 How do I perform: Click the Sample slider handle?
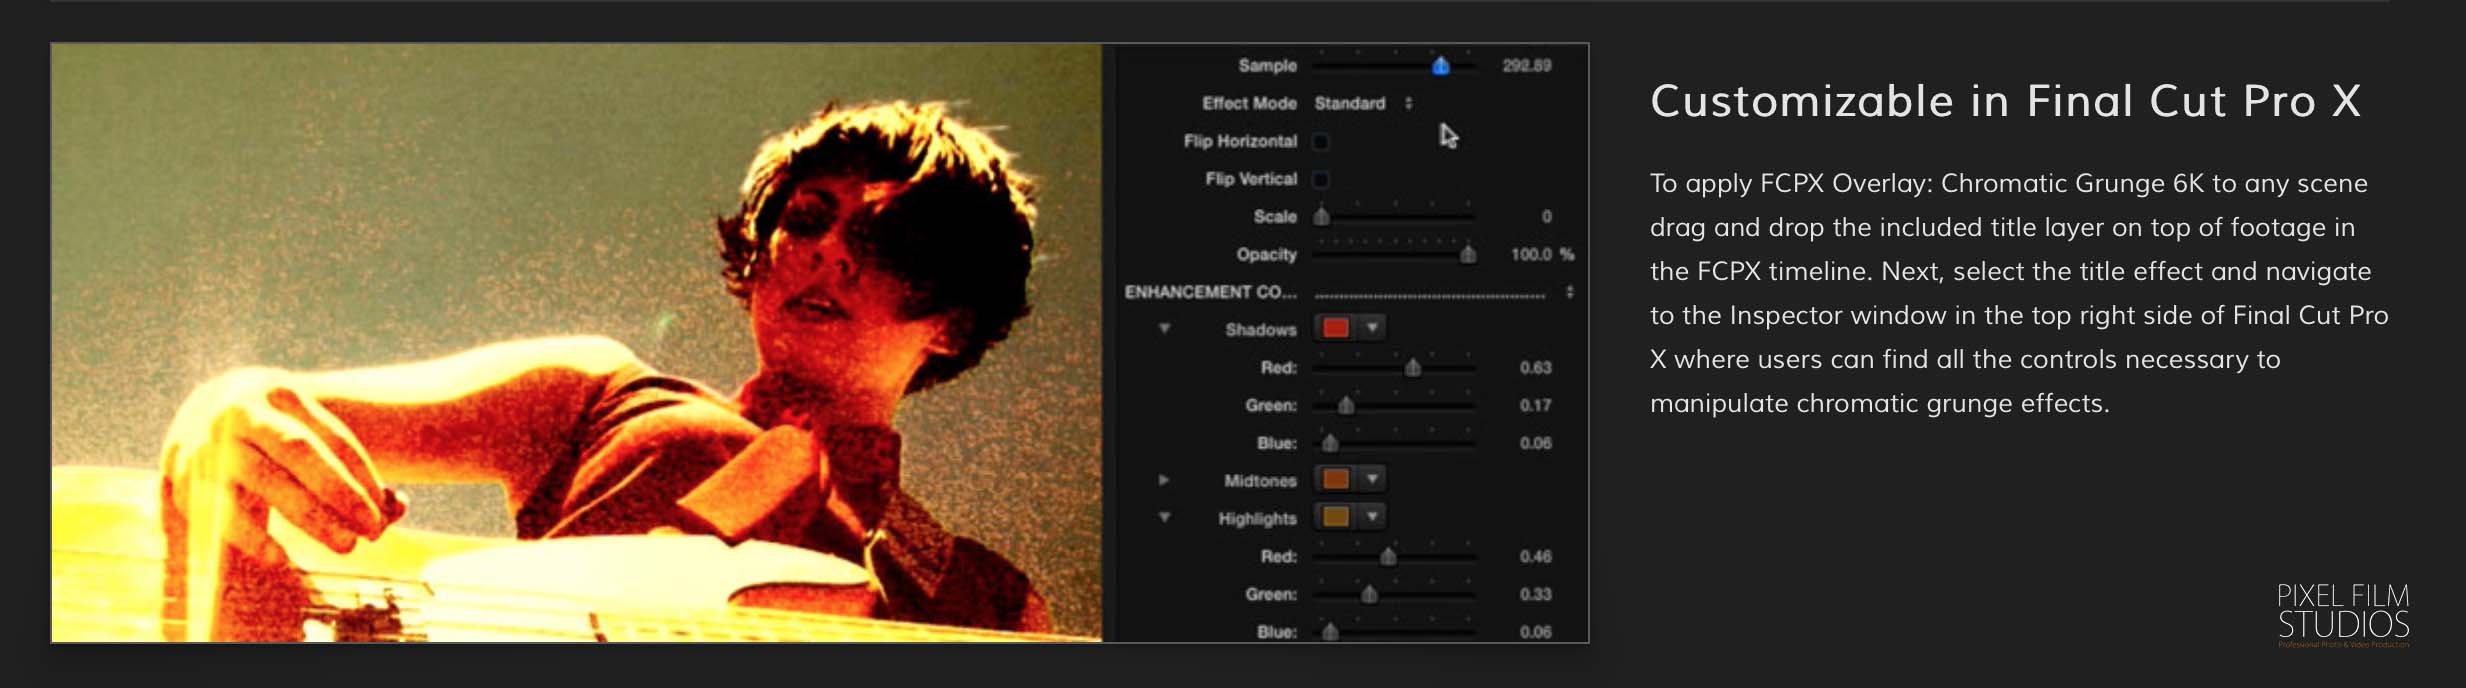click(x=1440, y=66)
